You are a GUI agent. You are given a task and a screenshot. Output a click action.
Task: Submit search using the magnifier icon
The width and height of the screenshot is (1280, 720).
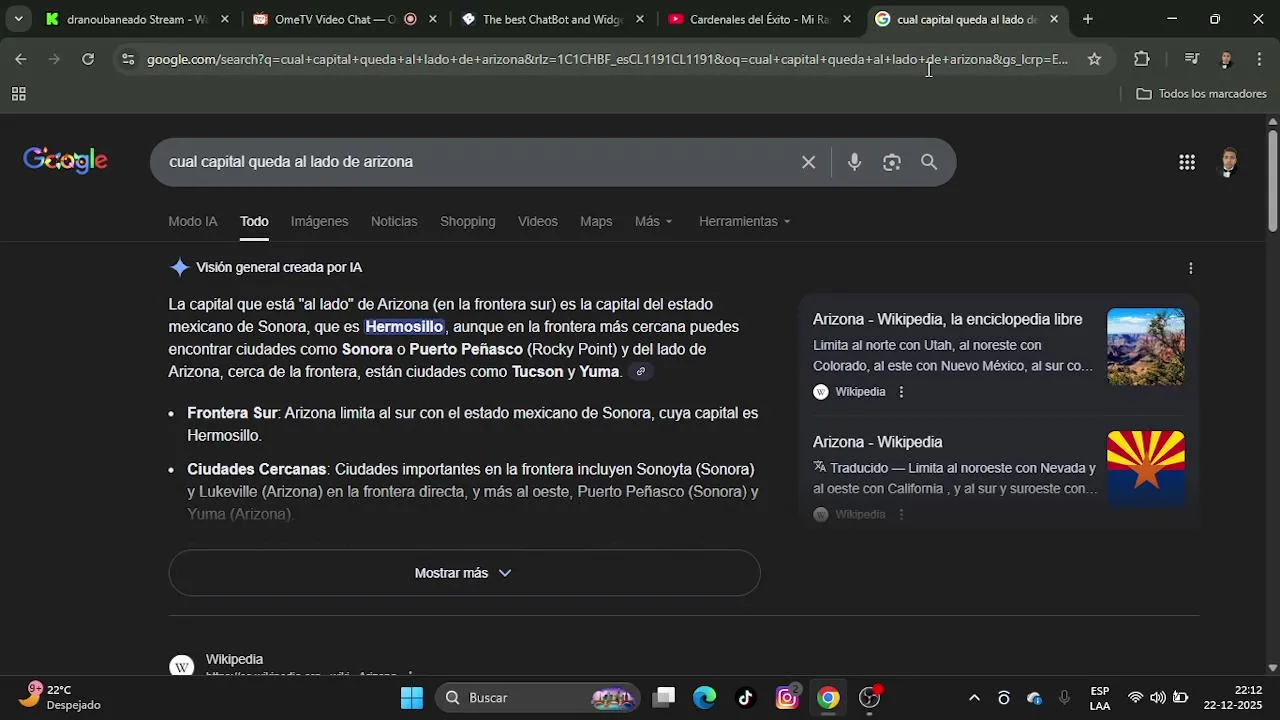(x=929, y=162)
